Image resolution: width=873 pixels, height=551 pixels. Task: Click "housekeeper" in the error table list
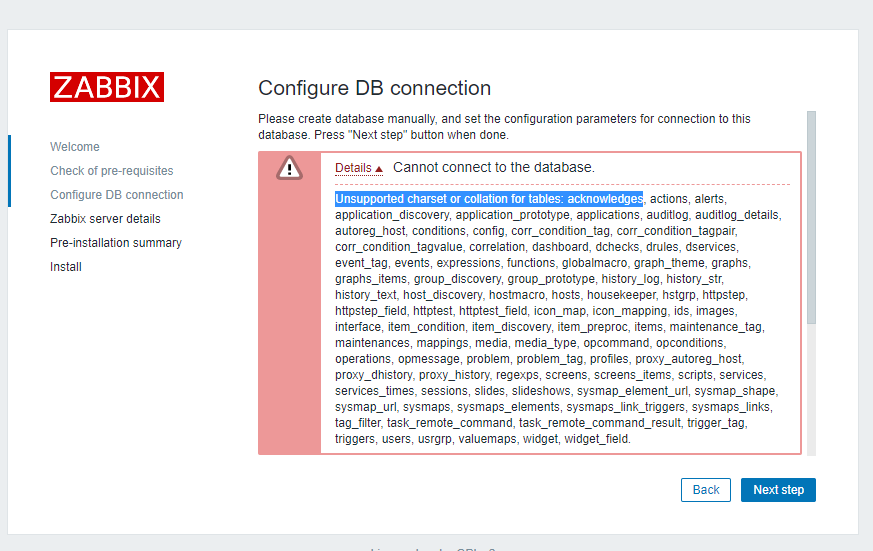tap(621, 295)
